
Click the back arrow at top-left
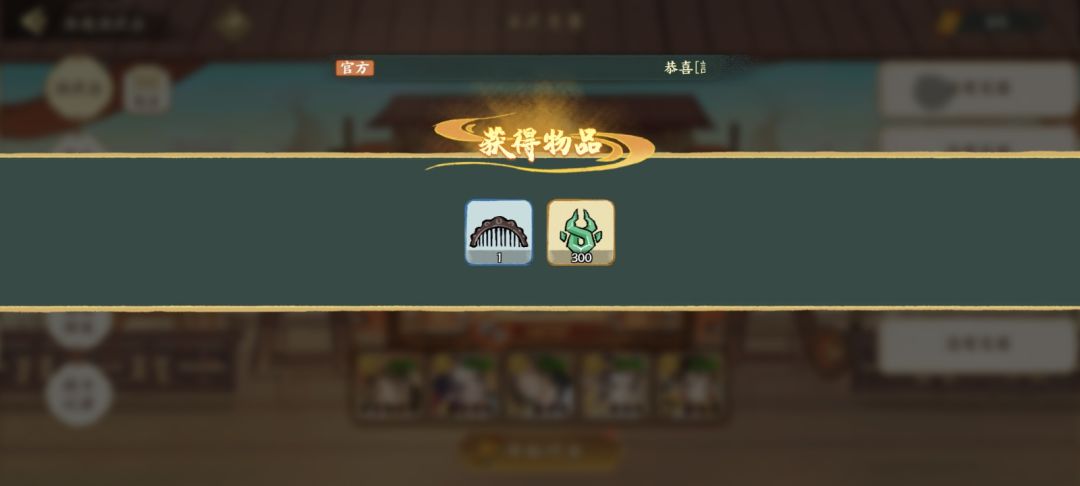coord(32,22)
